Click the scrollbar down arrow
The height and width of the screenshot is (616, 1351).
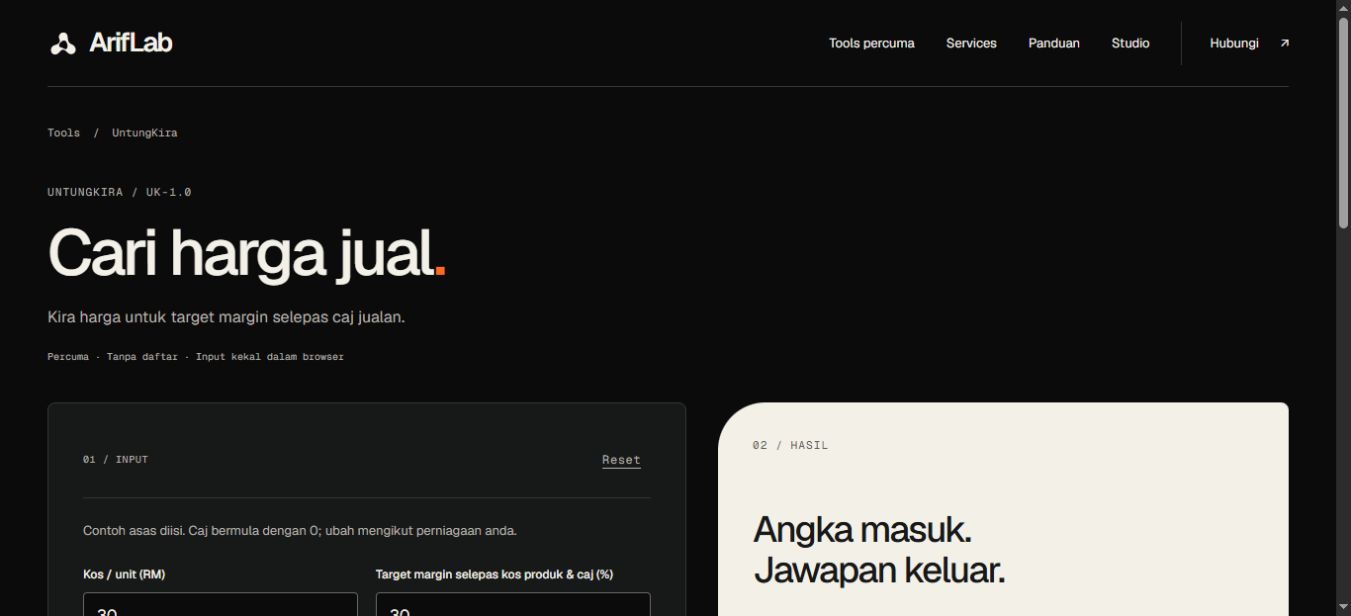pos(1343,607)
